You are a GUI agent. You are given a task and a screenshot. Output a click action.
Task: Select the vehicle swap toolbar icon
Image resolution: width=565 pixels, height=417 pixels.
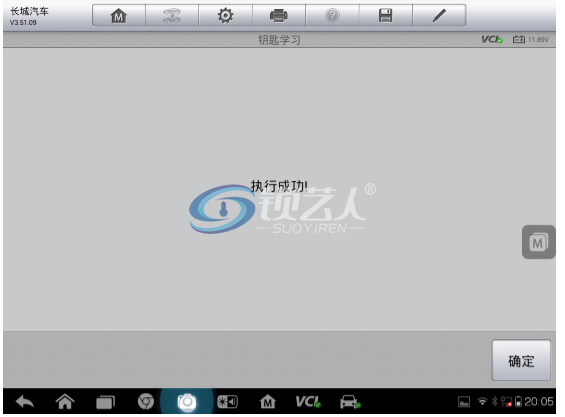point(172,15)
